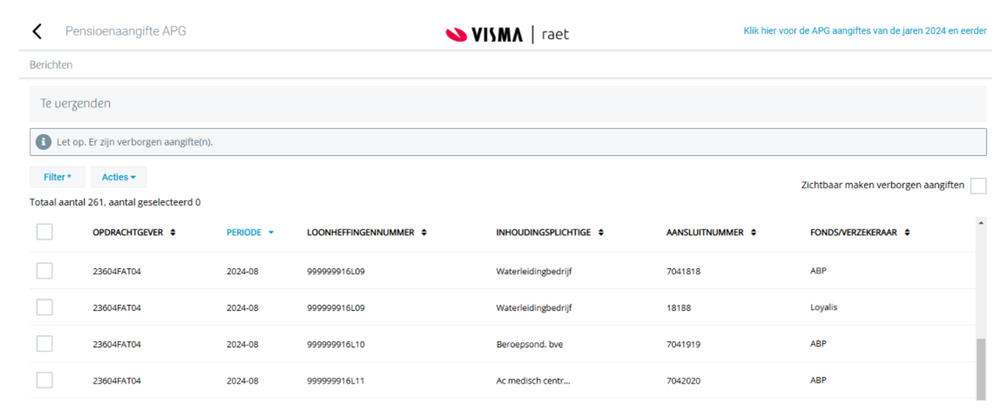Screen dimensions: 999x420
Task: Open the Te verzenden section
Action: tap(76, 104)
